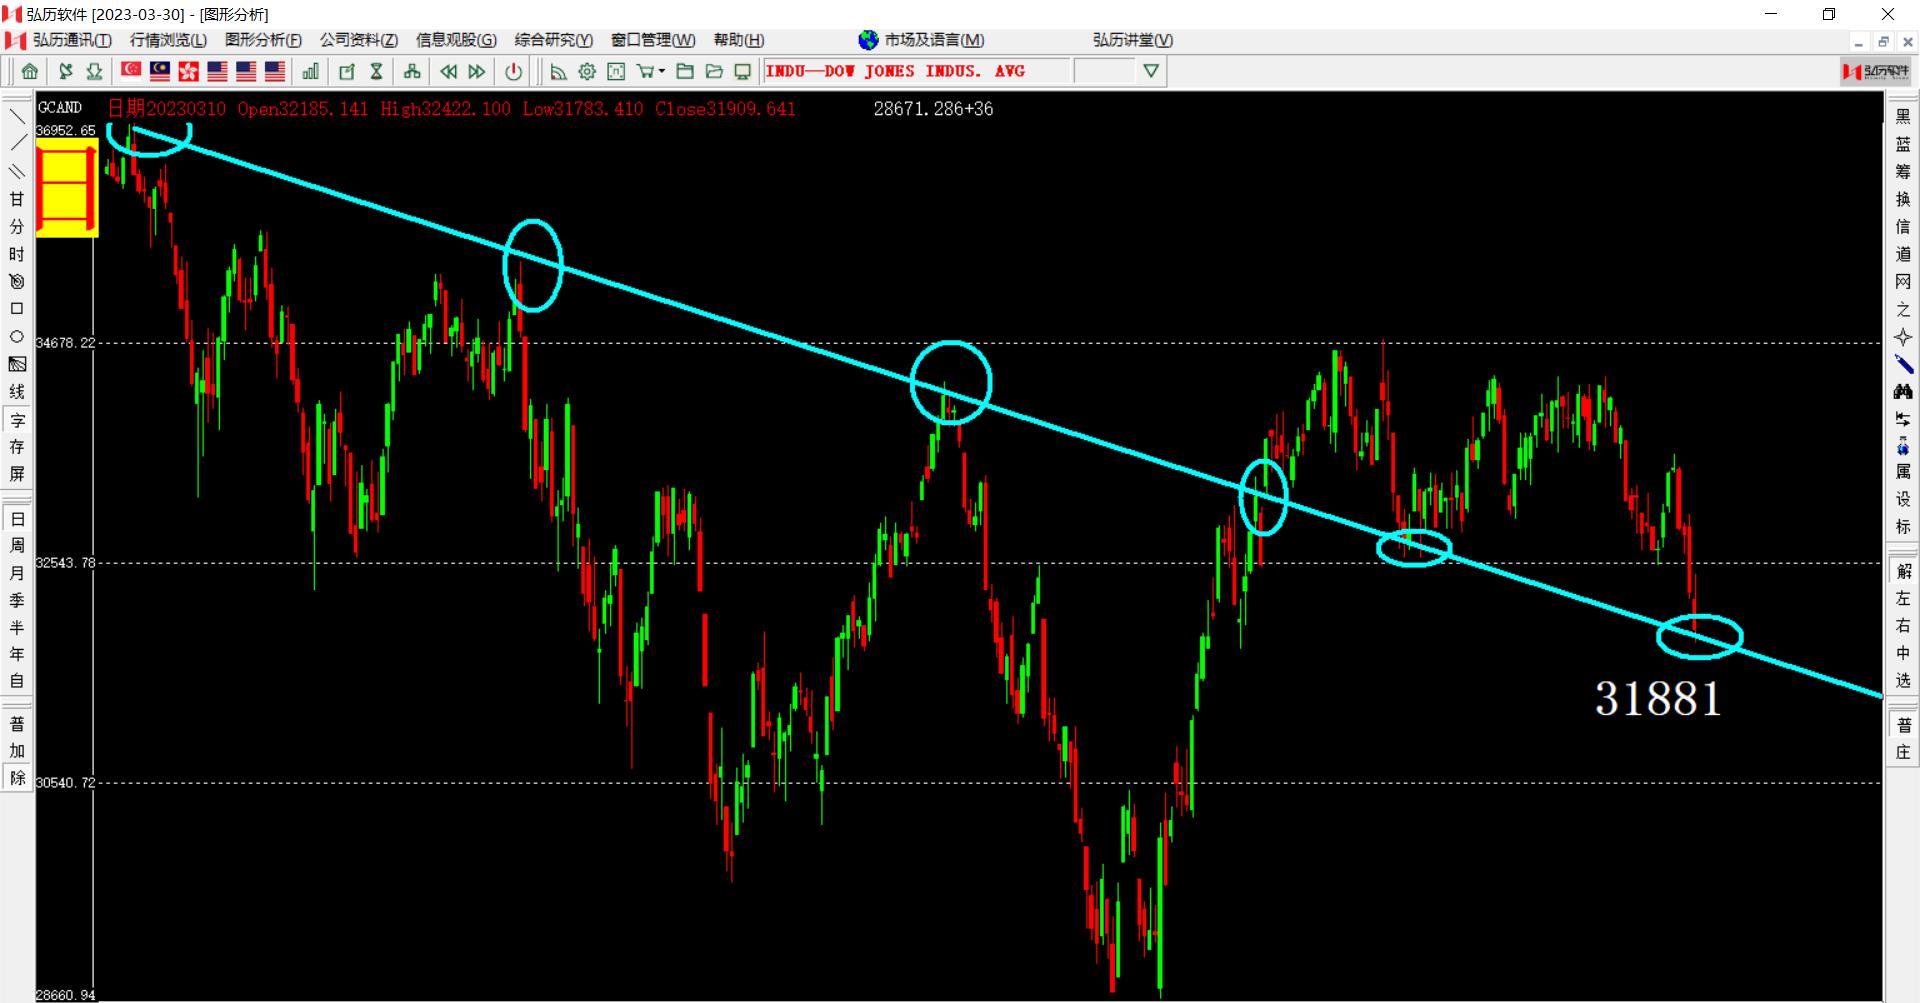1920x1003 pixels.
Task: Select the rectangle drawing tool
Action: pyautogui.click(x=17, y=309)
